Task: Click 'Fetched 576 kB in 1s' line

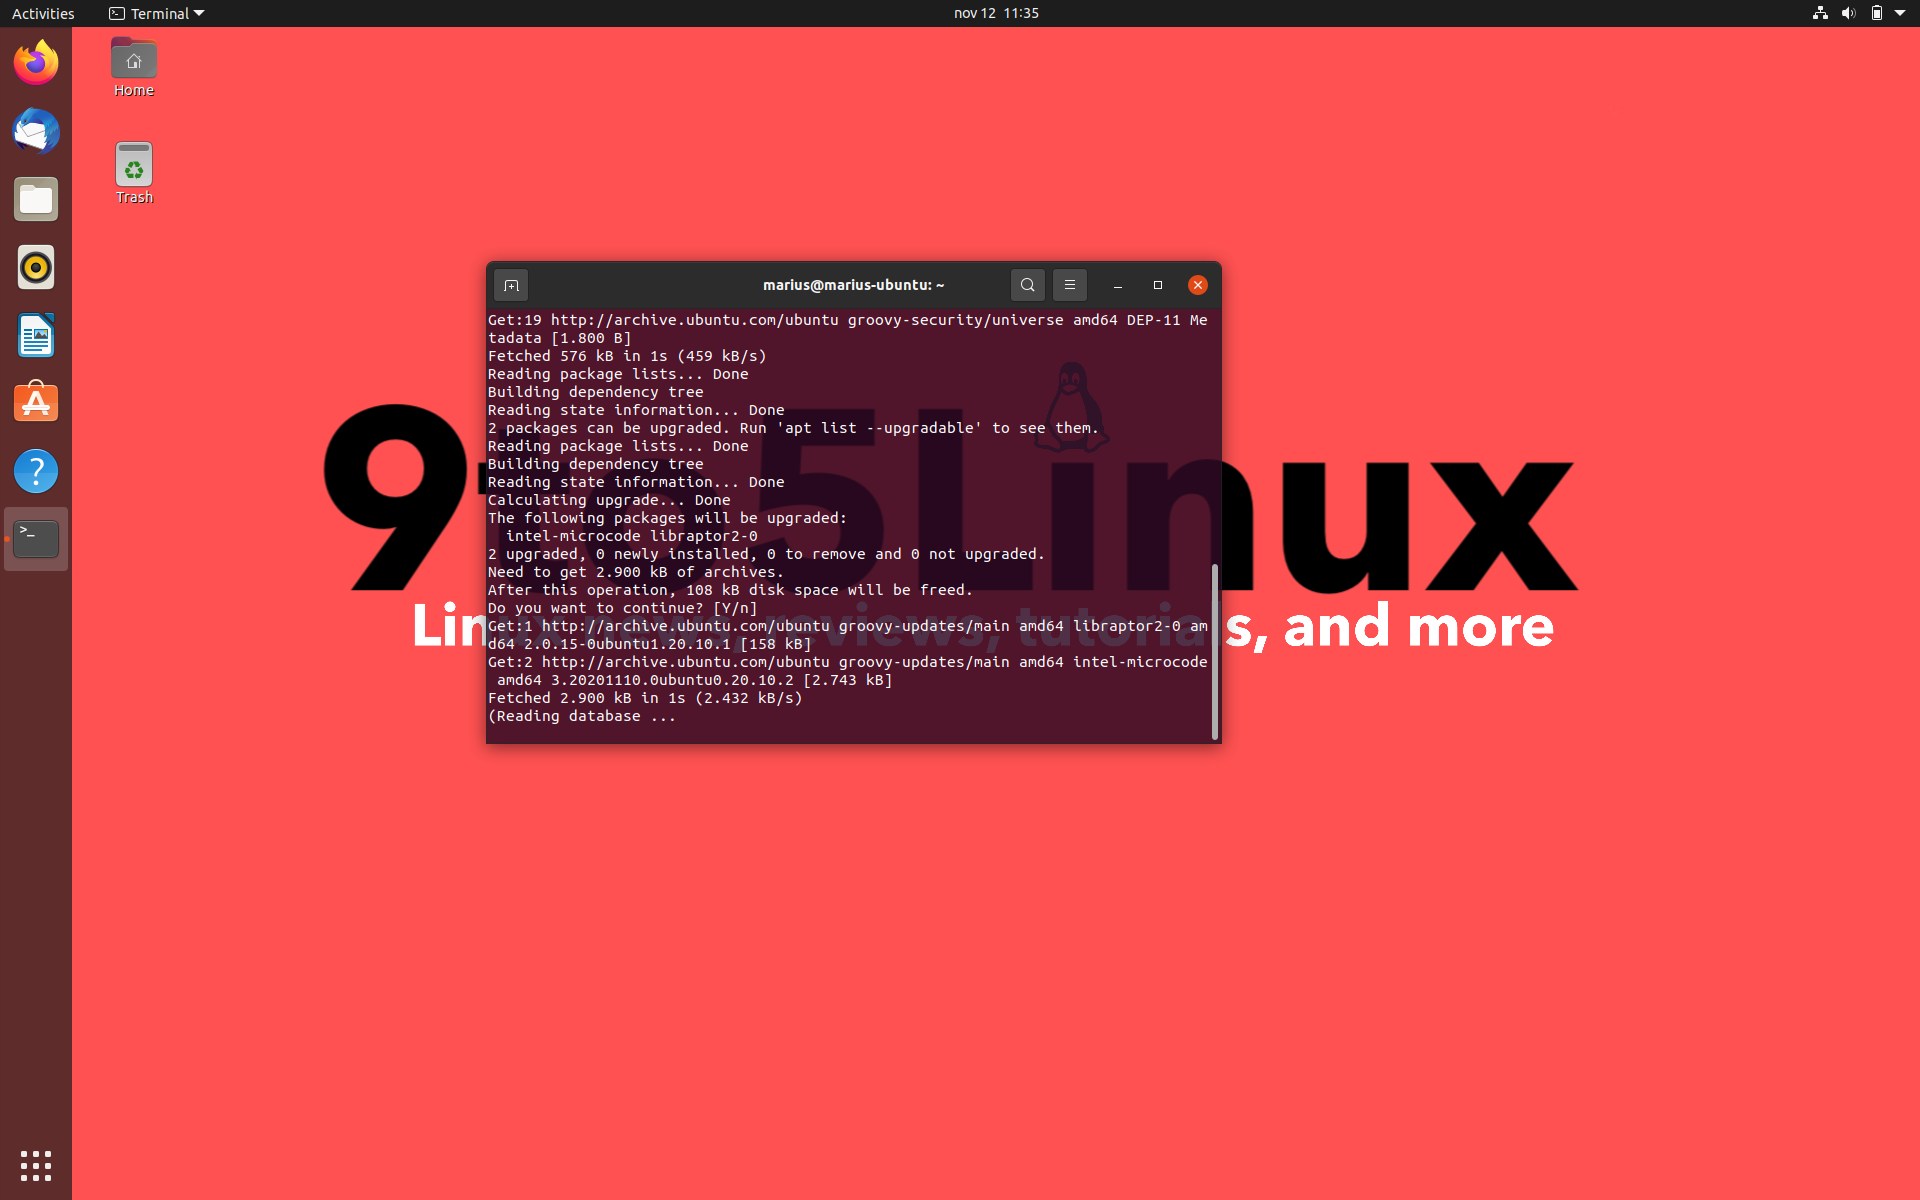Action: [x=627, y=356]
